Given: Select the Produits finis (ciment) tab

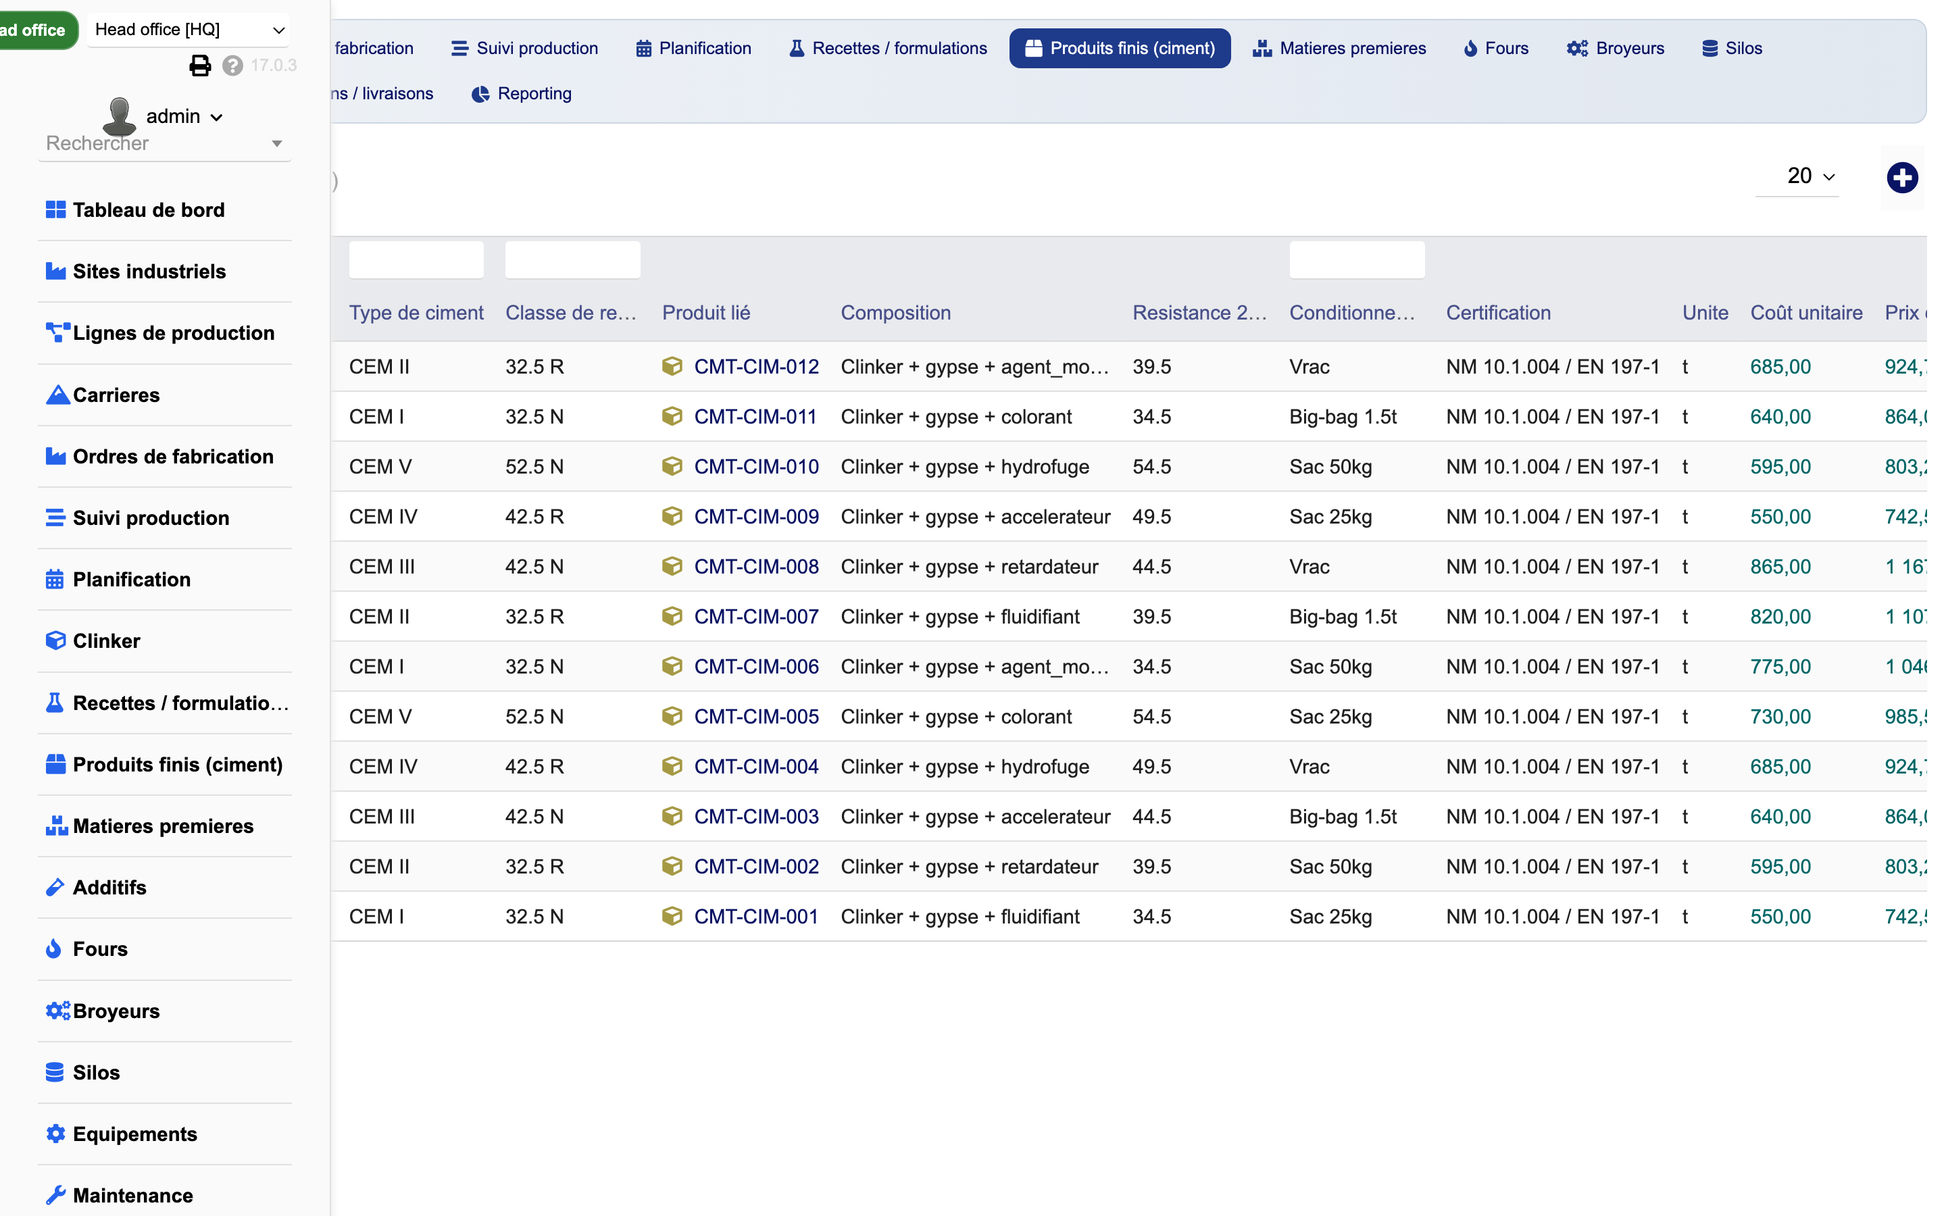Looking at the screenshot, I should coord(1120,49).
